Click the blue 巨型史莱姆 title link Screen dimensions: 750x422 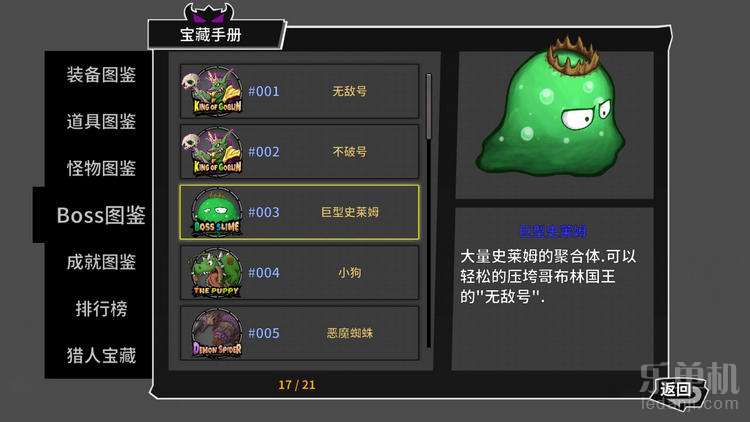[553, 232]
